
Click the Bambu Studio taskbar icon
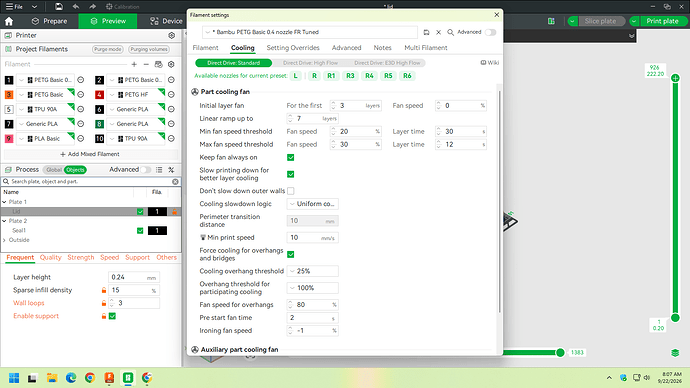[x=128, y=378]
